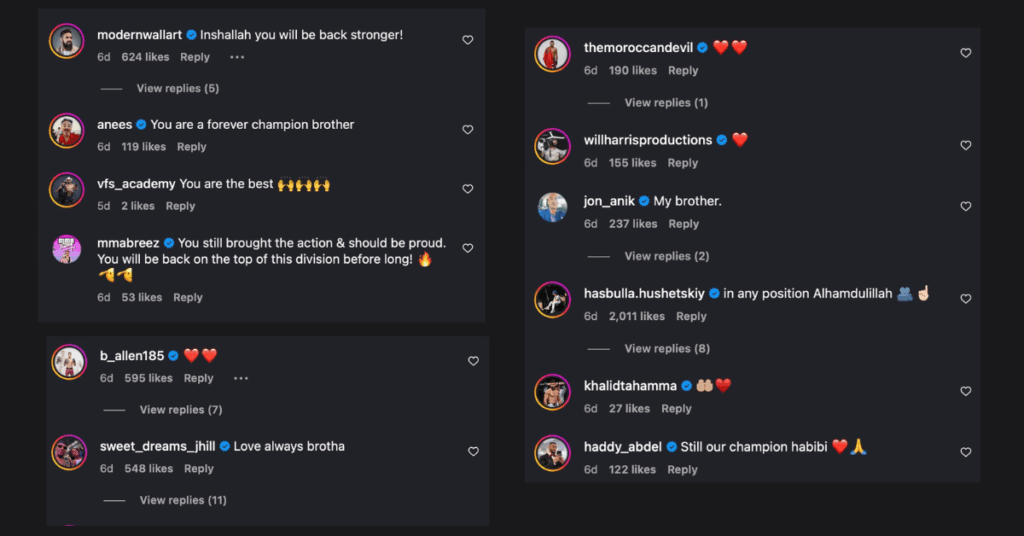Tap heart next to jon_anik comment
The image size is (1024, 536).
pyautogui.click(x=965, y=207)
